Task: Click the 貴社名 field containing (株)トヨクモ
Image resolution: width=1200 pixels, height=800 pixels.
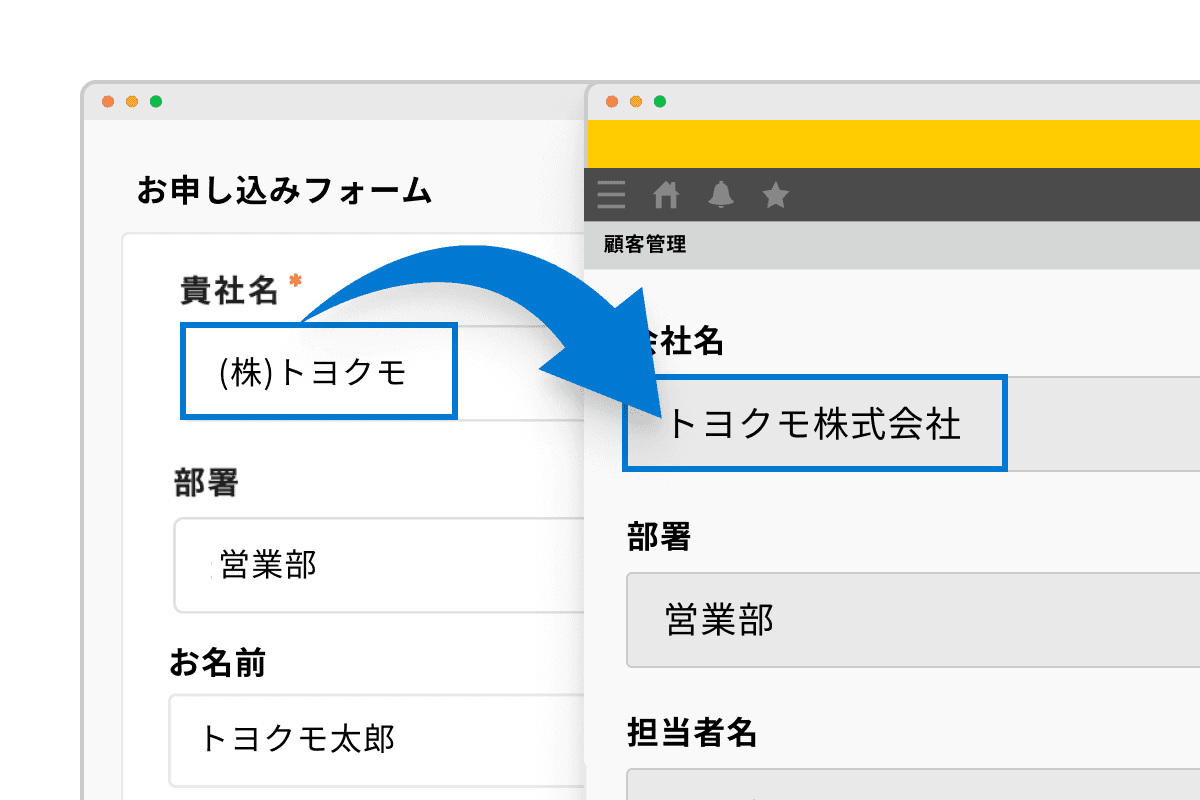Action: (x=318, y=371)
